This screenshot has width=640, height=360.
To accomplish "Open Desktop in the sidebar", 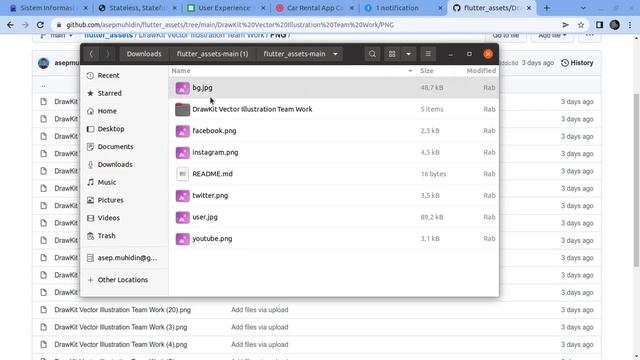I will [124, 129].
